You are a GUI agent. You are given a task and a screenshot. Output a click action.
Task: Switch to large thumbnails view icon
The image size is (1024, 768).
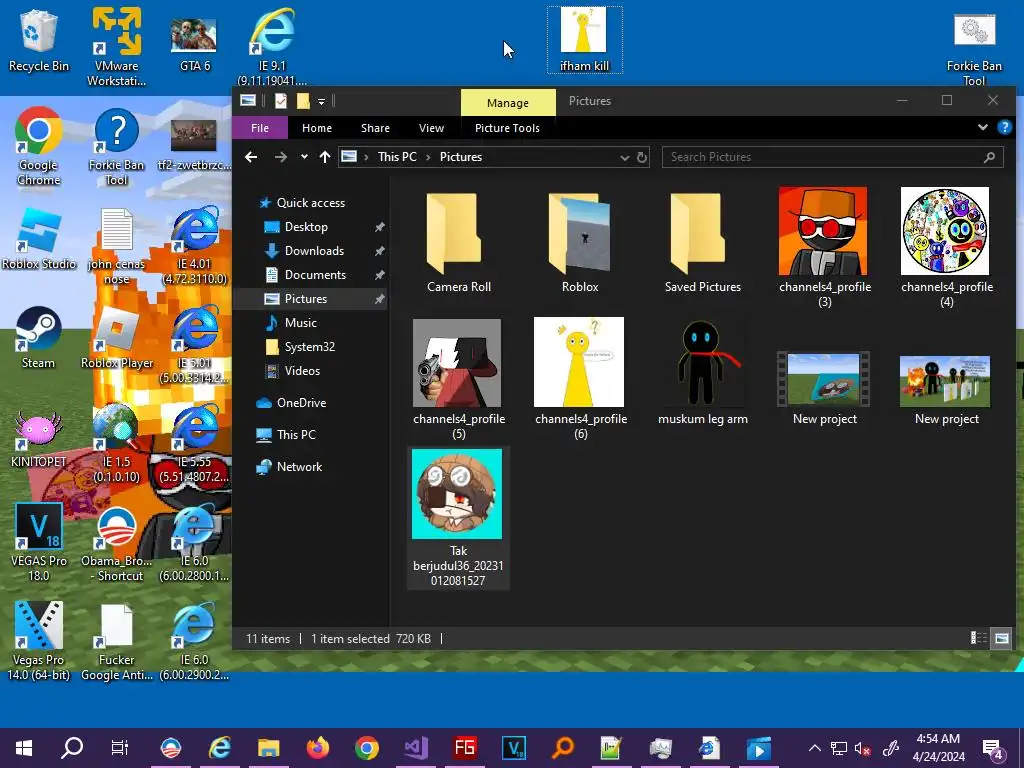(x=1001, y=638)
